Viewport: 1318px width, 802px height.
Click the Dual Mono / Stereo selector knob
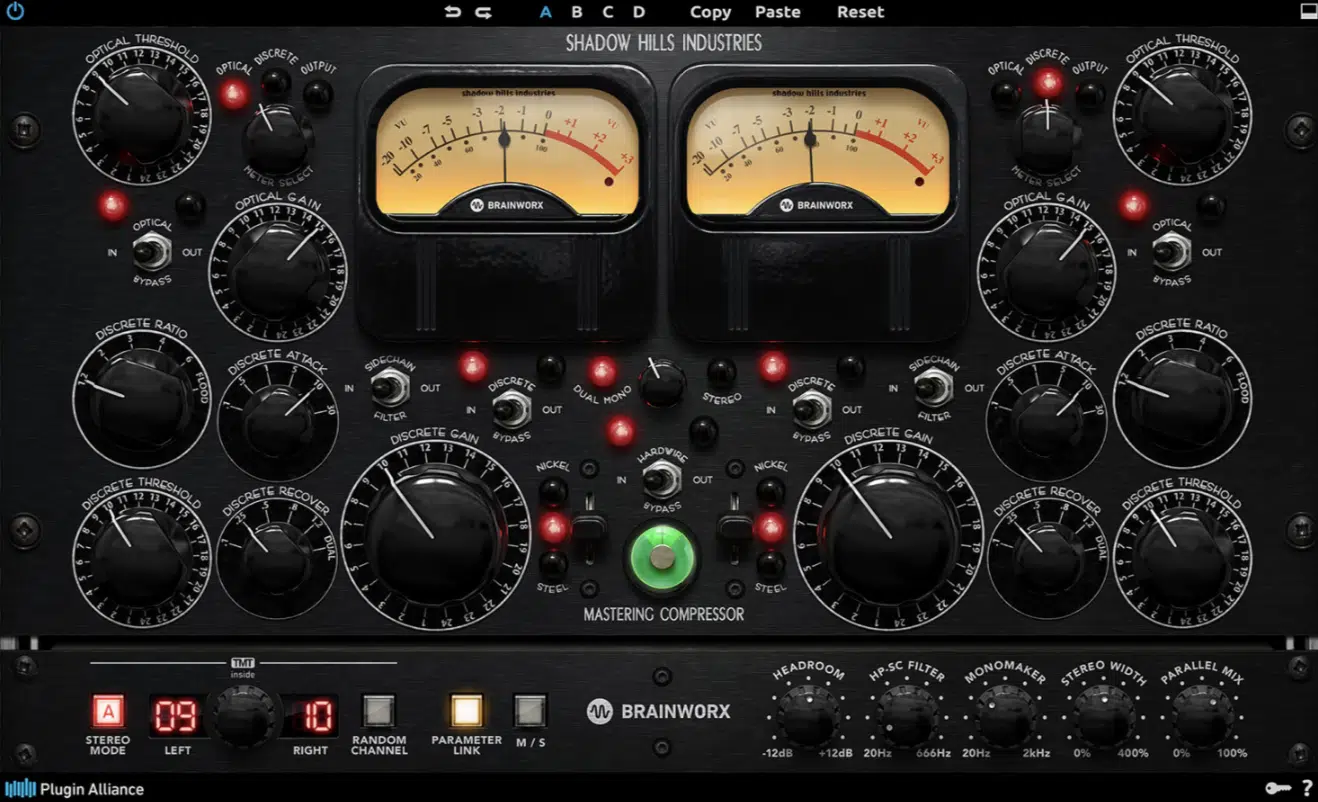click(662, 383)
